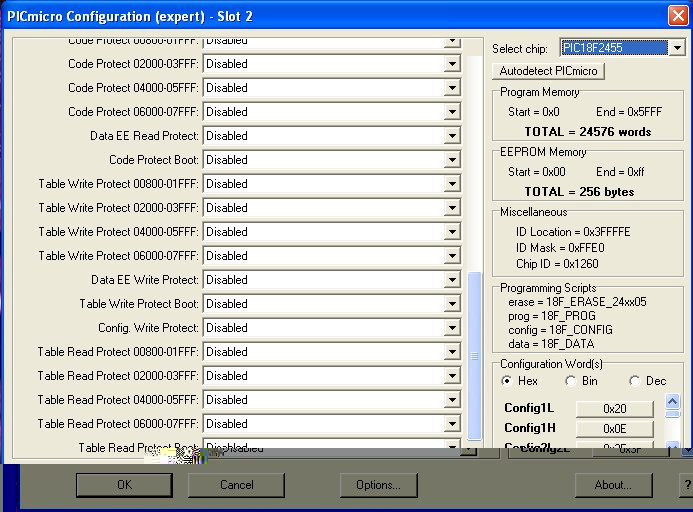Click the 'prog = 18F_PROG' text

click(552, 316)
